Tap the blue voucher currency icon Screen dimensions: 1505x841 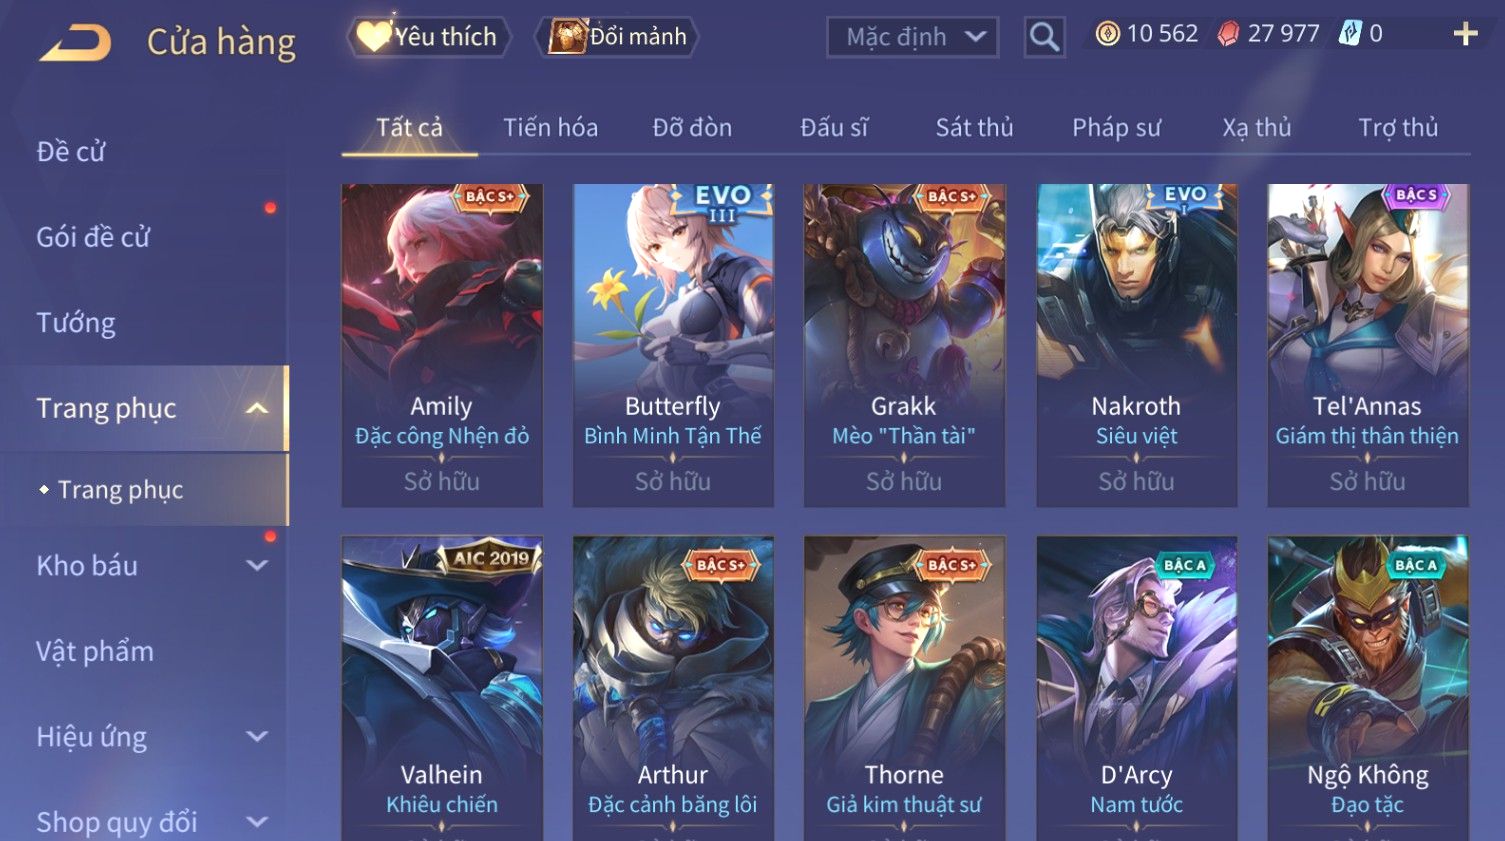[x=1350, y=34]
